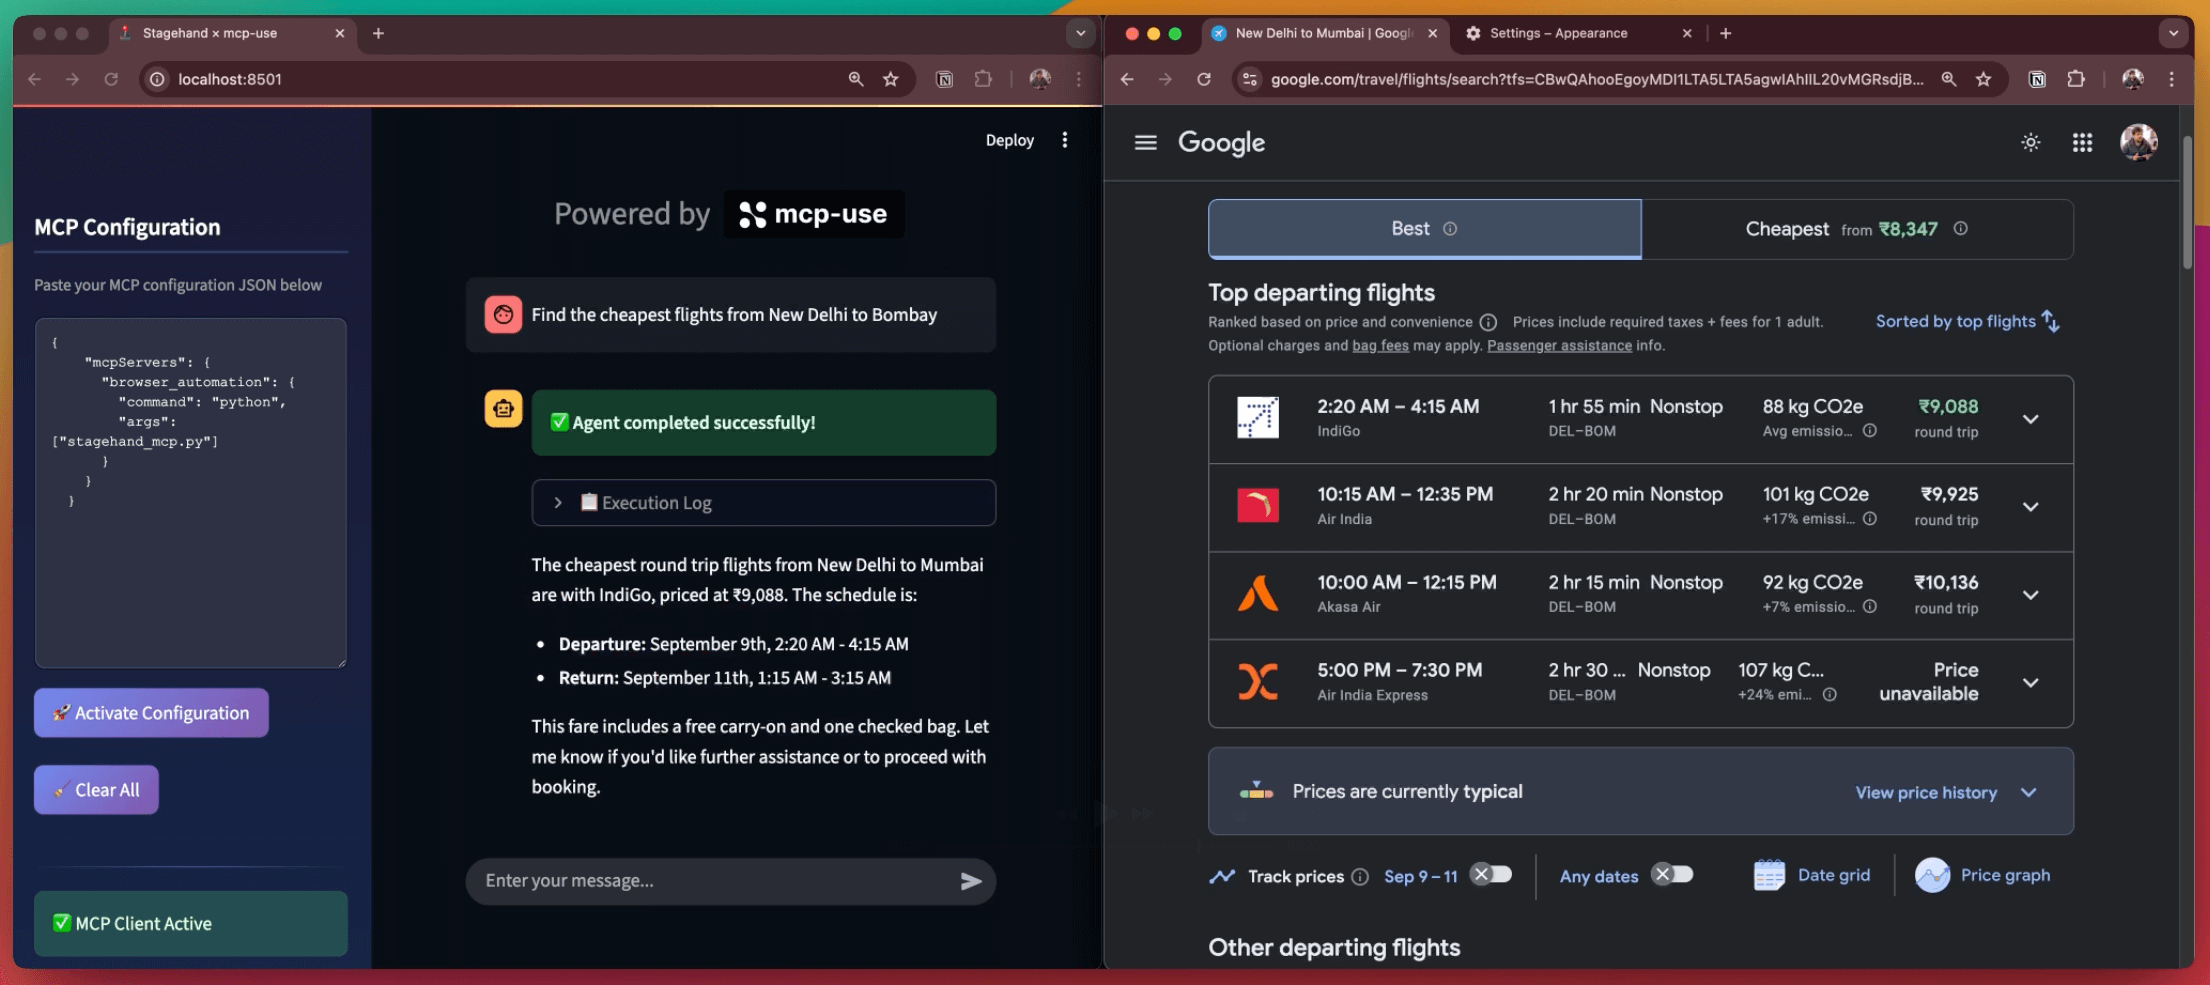Click the info icon beside Cheapest price
This screenshot has height=985, width=2210.
(x=1961, y=228)
